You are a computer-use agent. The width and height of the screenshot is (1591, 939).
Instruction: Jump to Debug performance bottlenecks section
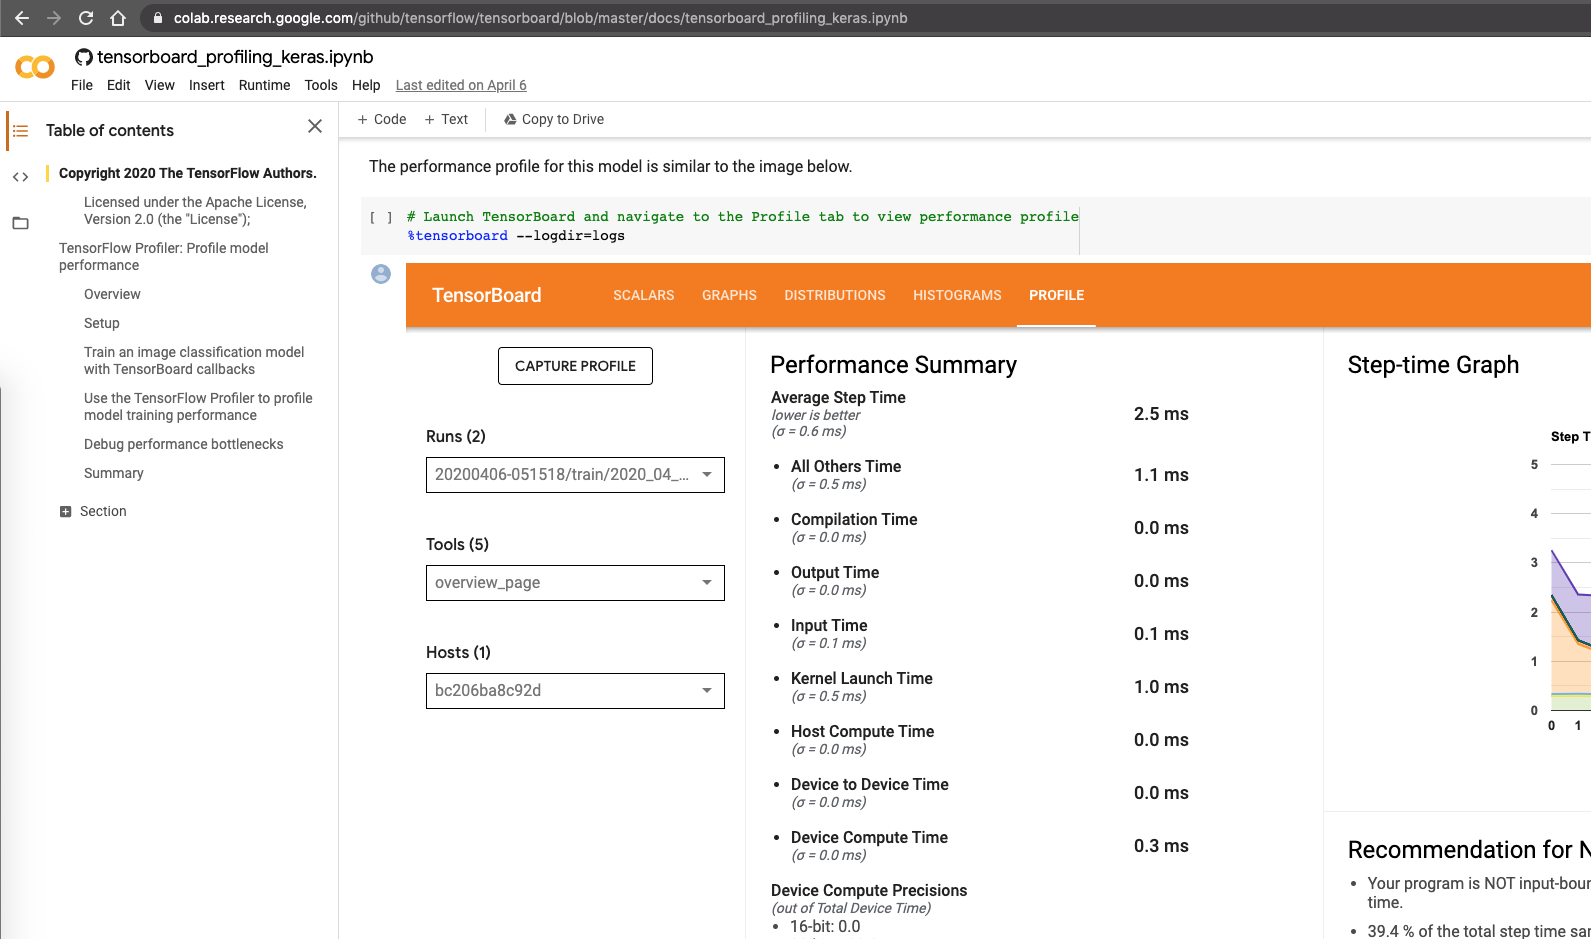click(184, 444)
